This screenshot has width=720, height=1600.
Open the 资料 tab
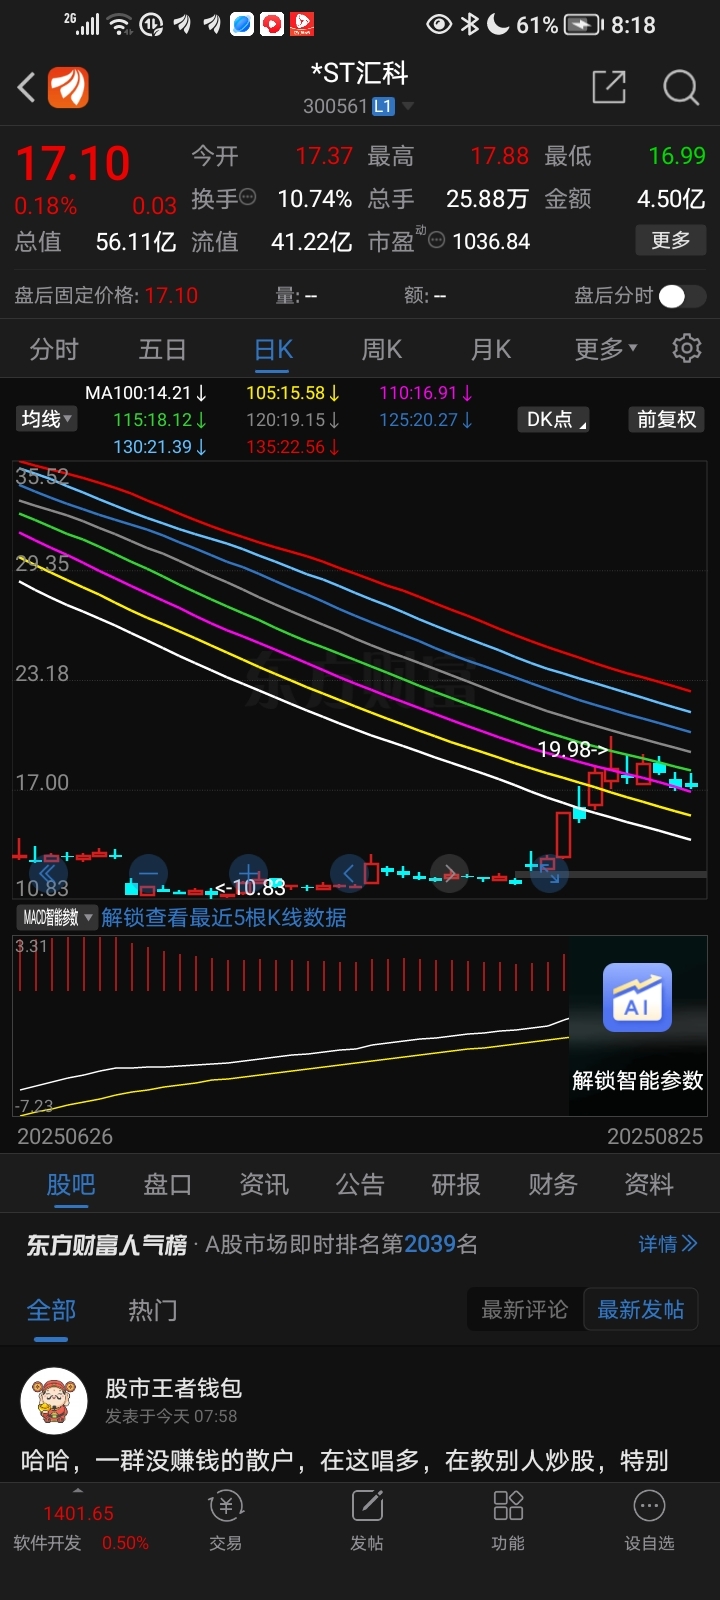(649, 1185)
